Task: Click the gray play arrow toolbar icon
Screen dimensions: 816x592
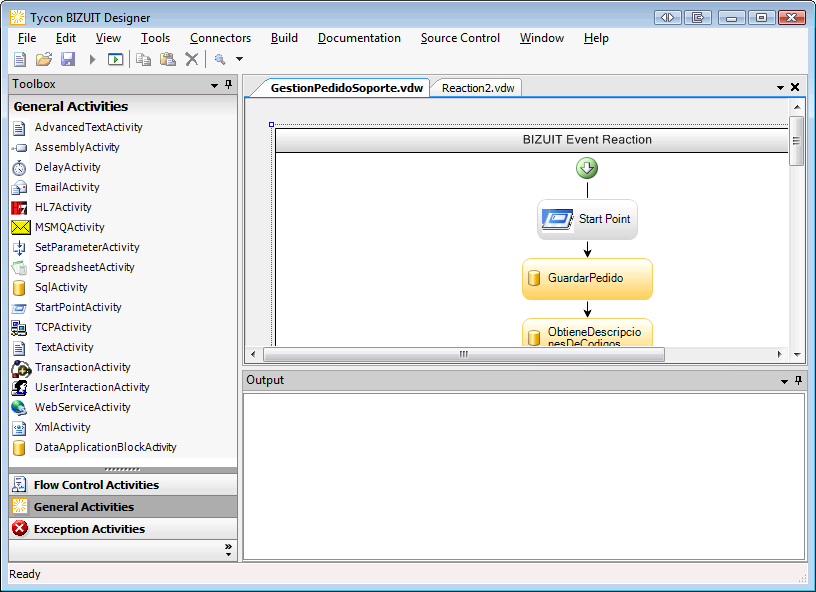Action: [93, 59]
